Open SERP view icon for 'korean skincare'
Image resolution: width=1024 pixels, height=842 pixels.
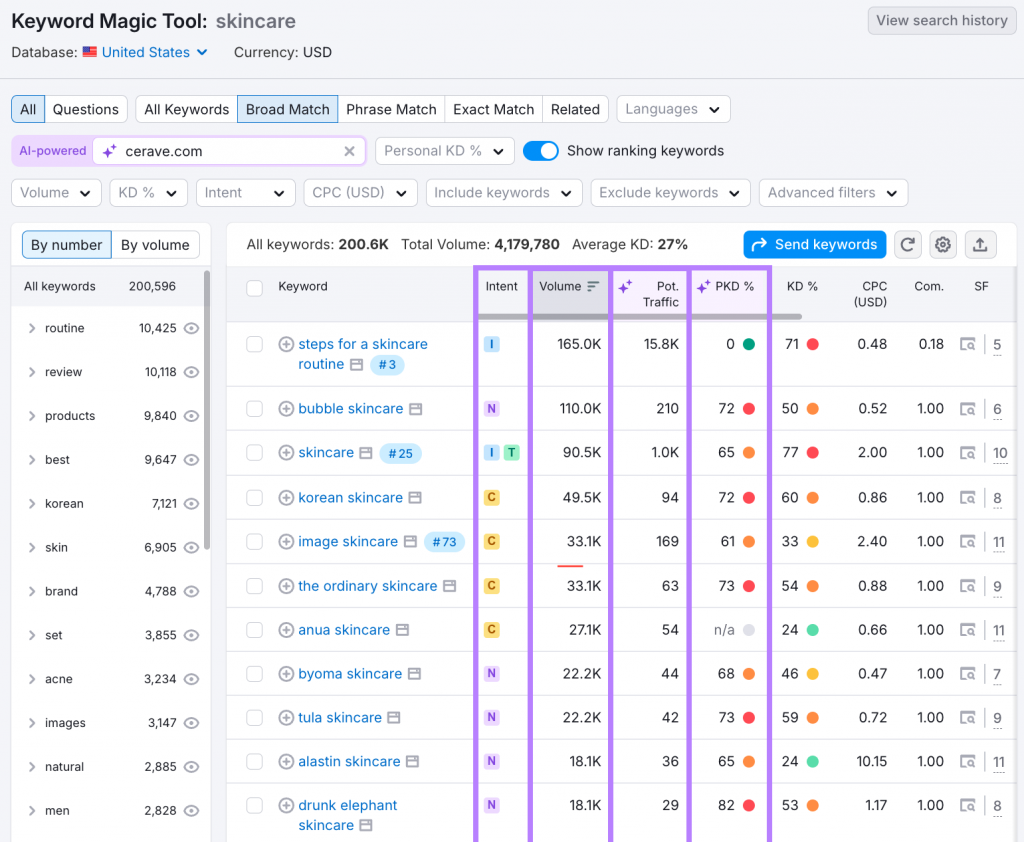pyautogui.click(x=967, y=498)
